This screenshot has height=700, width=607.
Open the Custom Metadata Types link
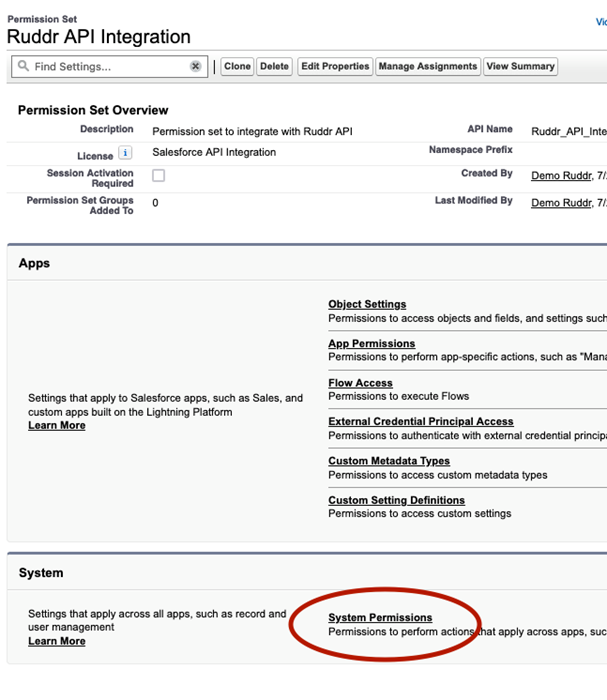click(x=389, y=461)
